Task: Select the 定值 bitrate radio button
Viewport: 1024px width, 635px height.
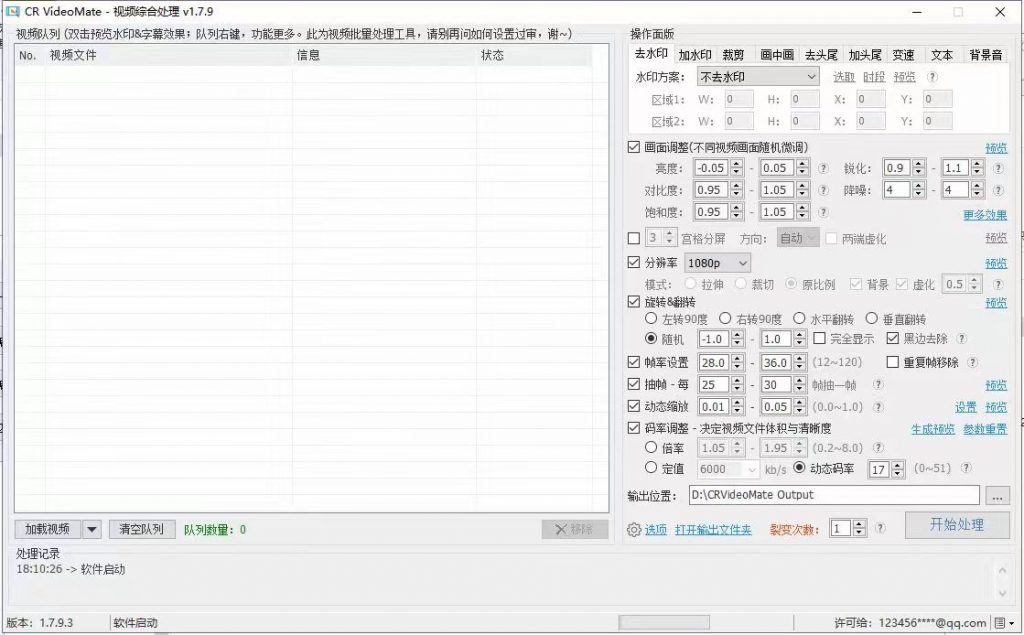Action: [x=650, y=468]
